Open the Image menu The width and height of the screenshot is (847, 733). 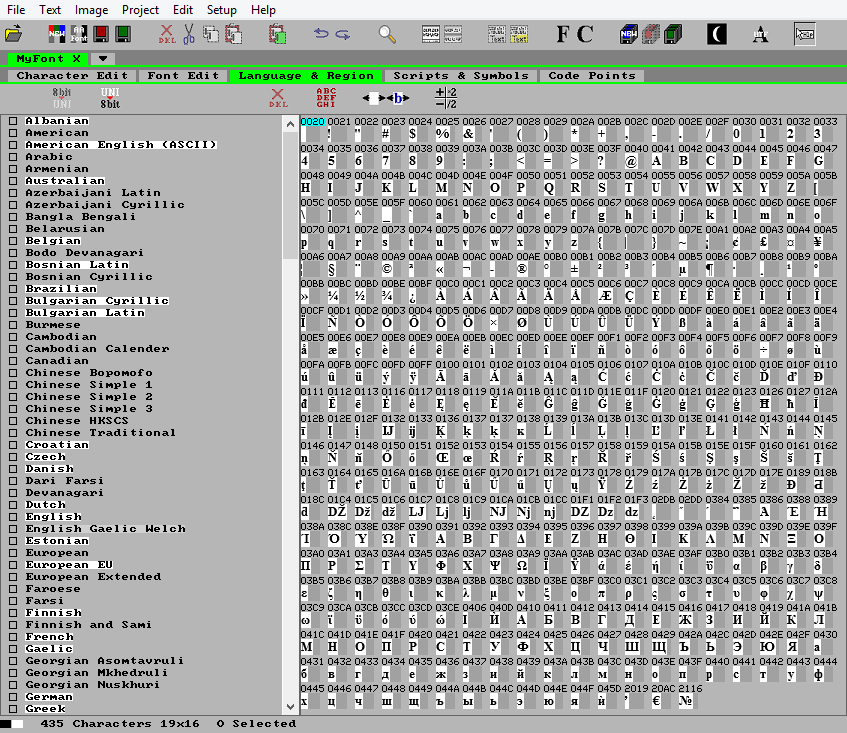(91, 10)
